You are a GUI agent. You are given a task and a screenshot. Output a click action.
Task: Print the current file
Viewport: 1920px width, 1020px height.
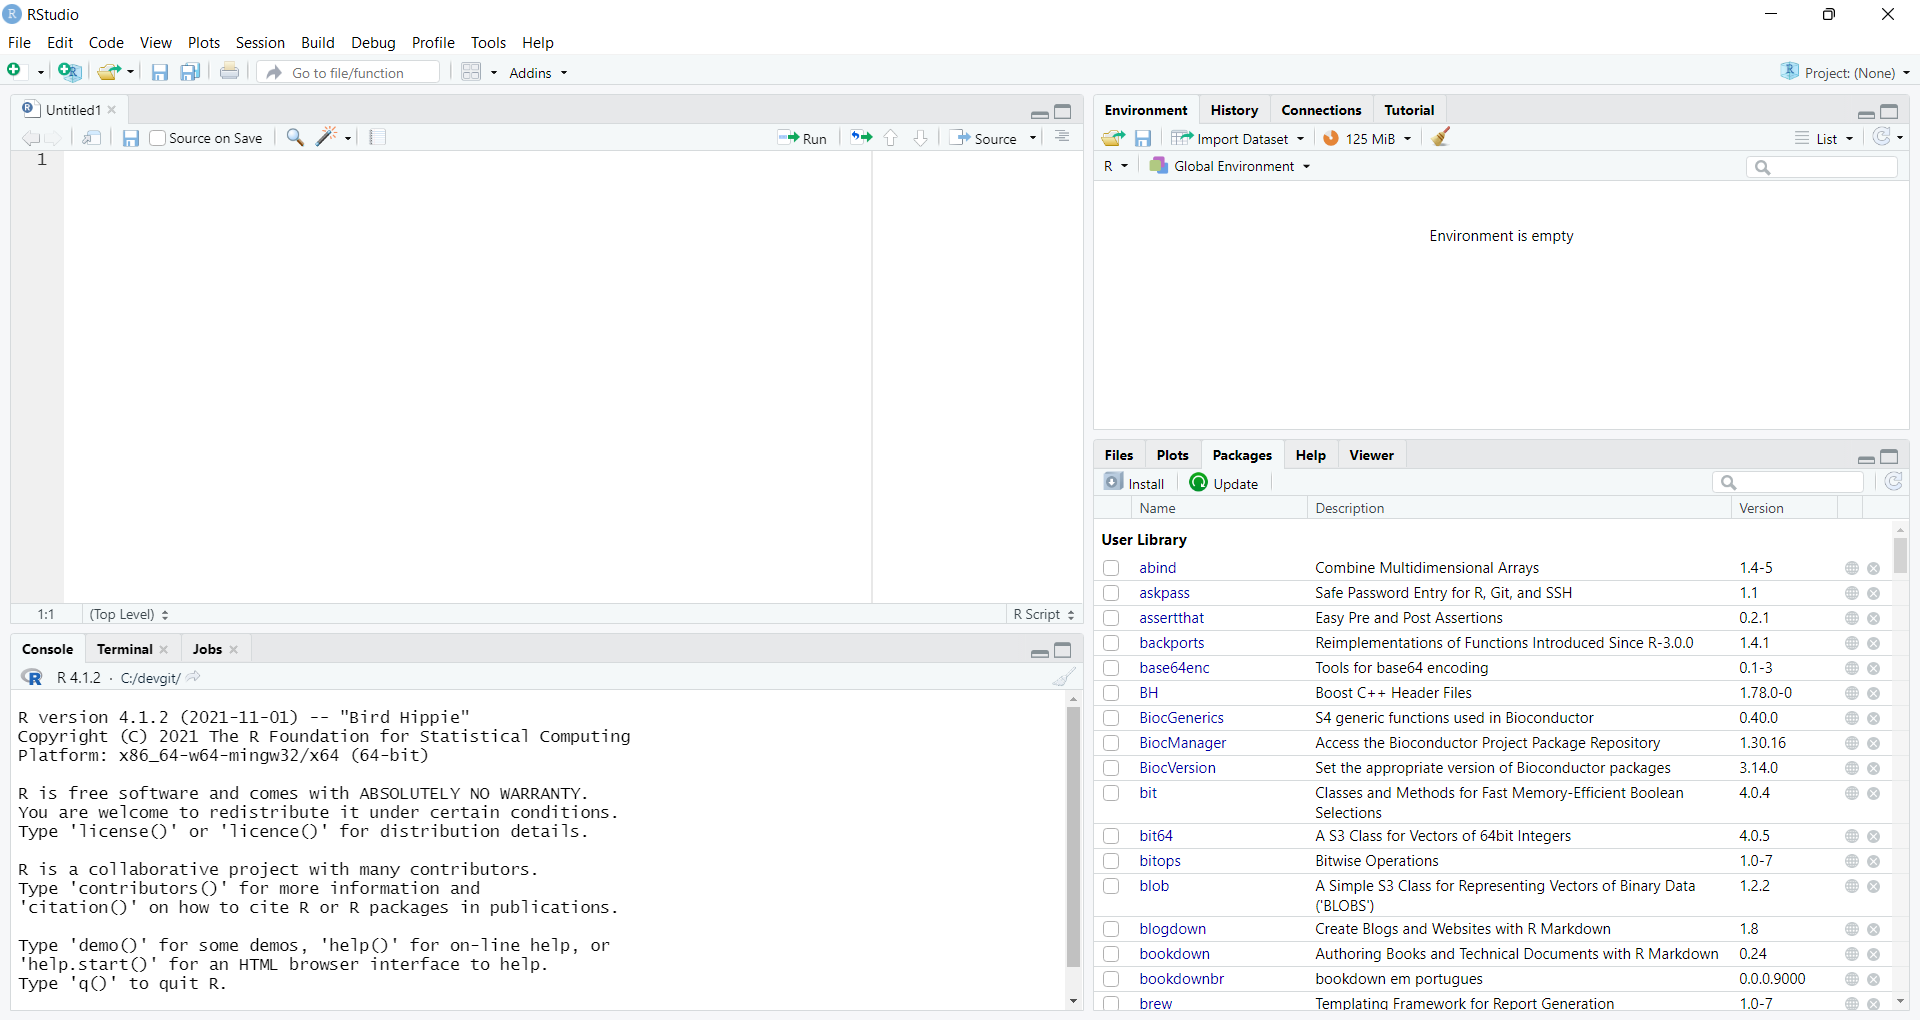tap(230, 72)
